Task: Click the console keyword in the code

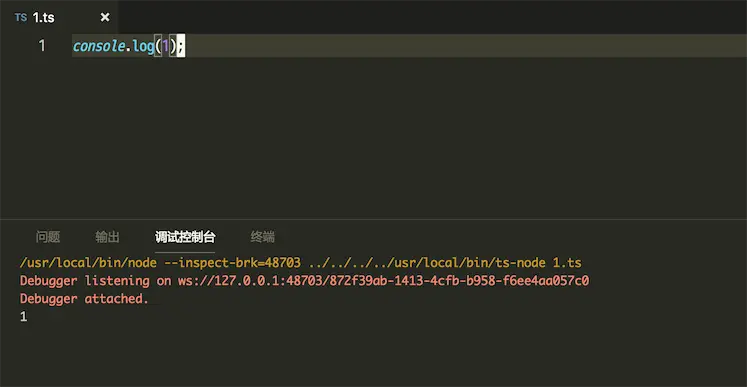Action: pos(99,46)
